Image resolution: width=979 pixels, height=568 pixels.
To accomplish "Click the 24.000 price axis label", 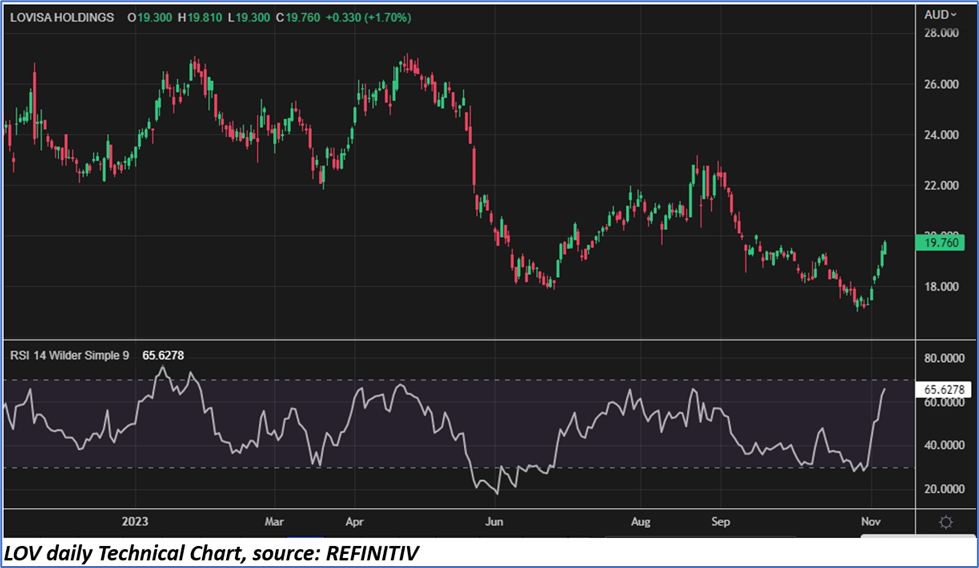I will click(x=941, y=135).
